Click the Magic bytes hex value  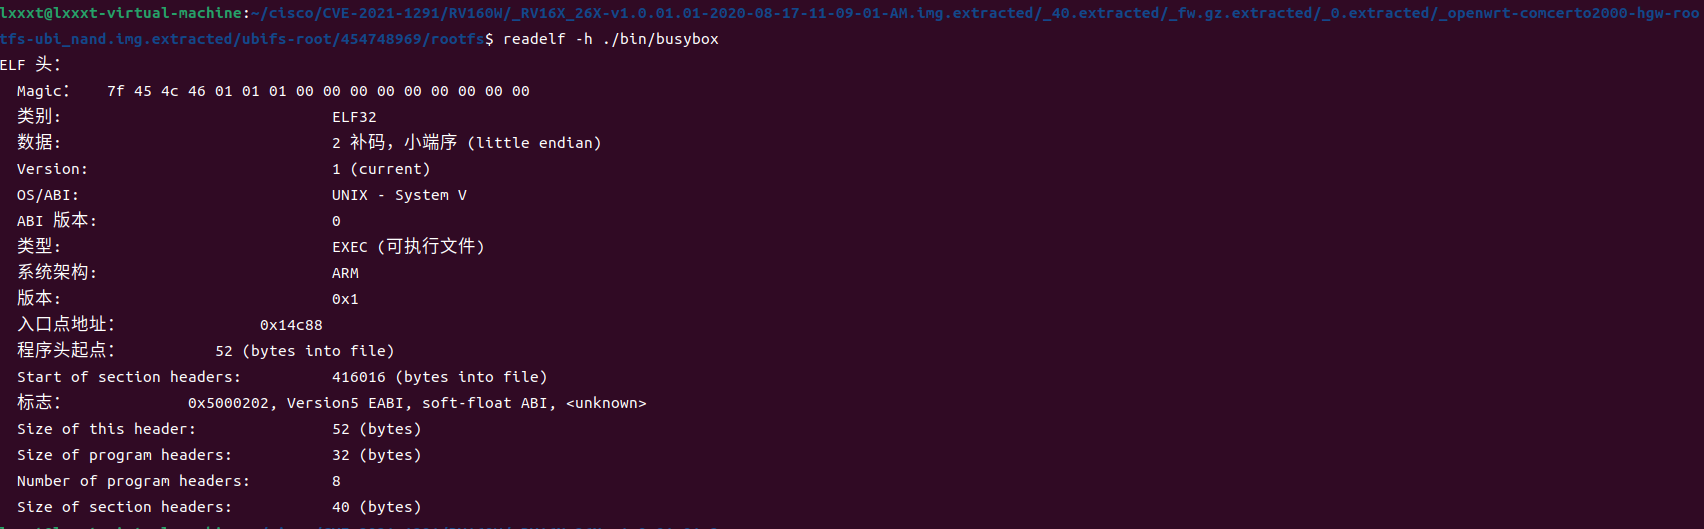pos(318,91)
